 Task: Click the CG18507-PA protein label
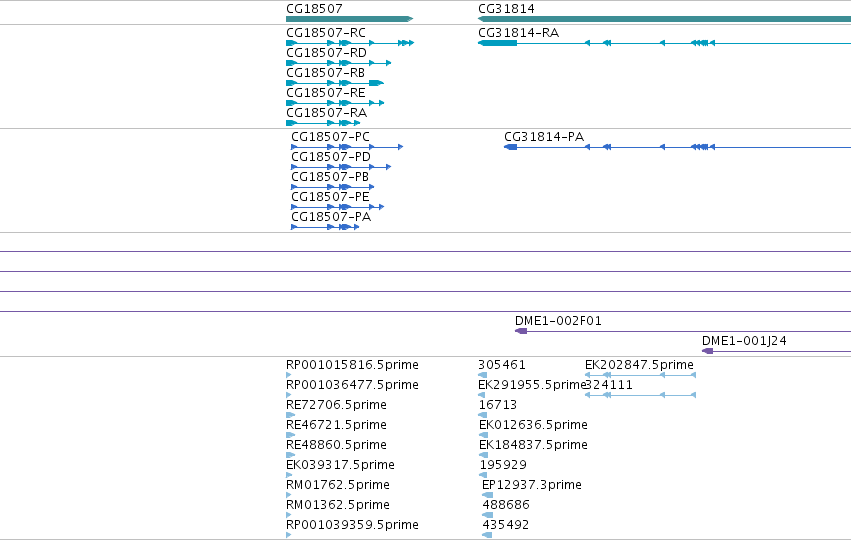coord(331,217)
